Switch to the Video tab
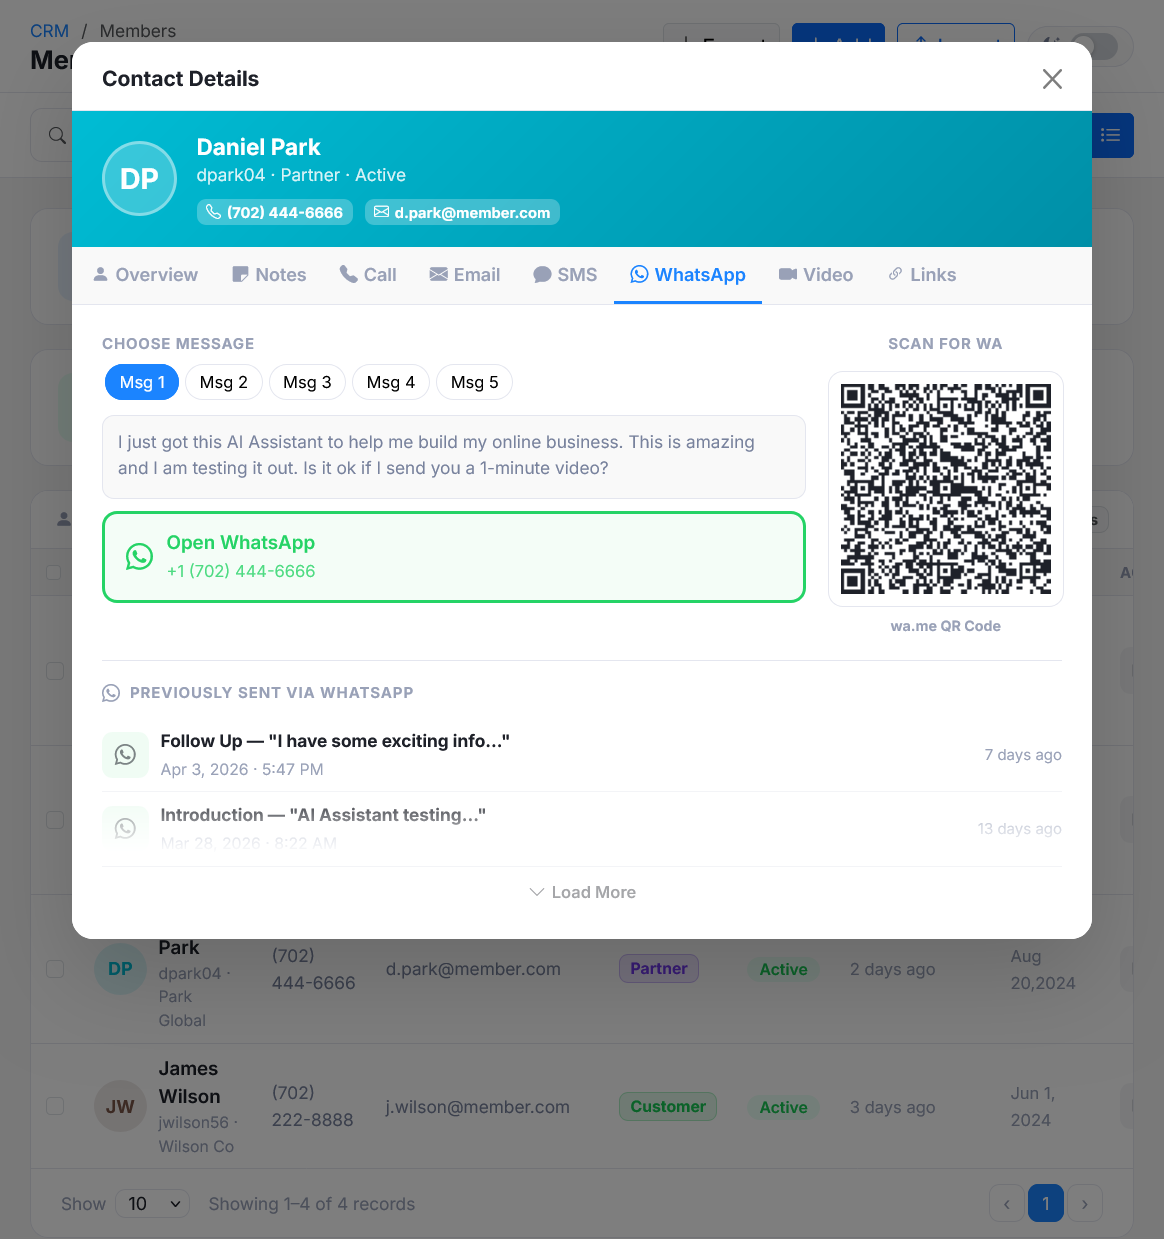Image resolution: width=1164 pixels, height=1239 pixels. click(x=816, y=275)
